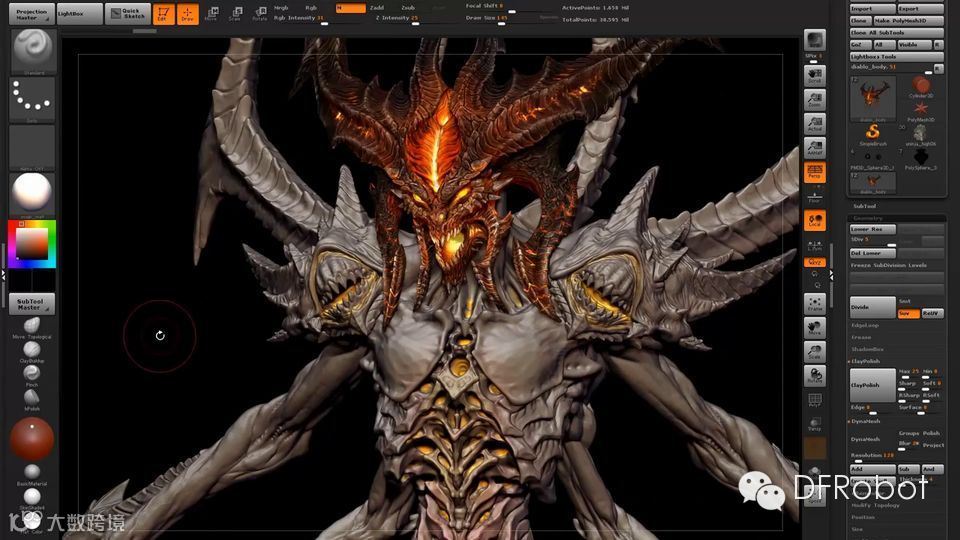
Task: Toggle PolyF polyframe display
Action: coord(814,400)
